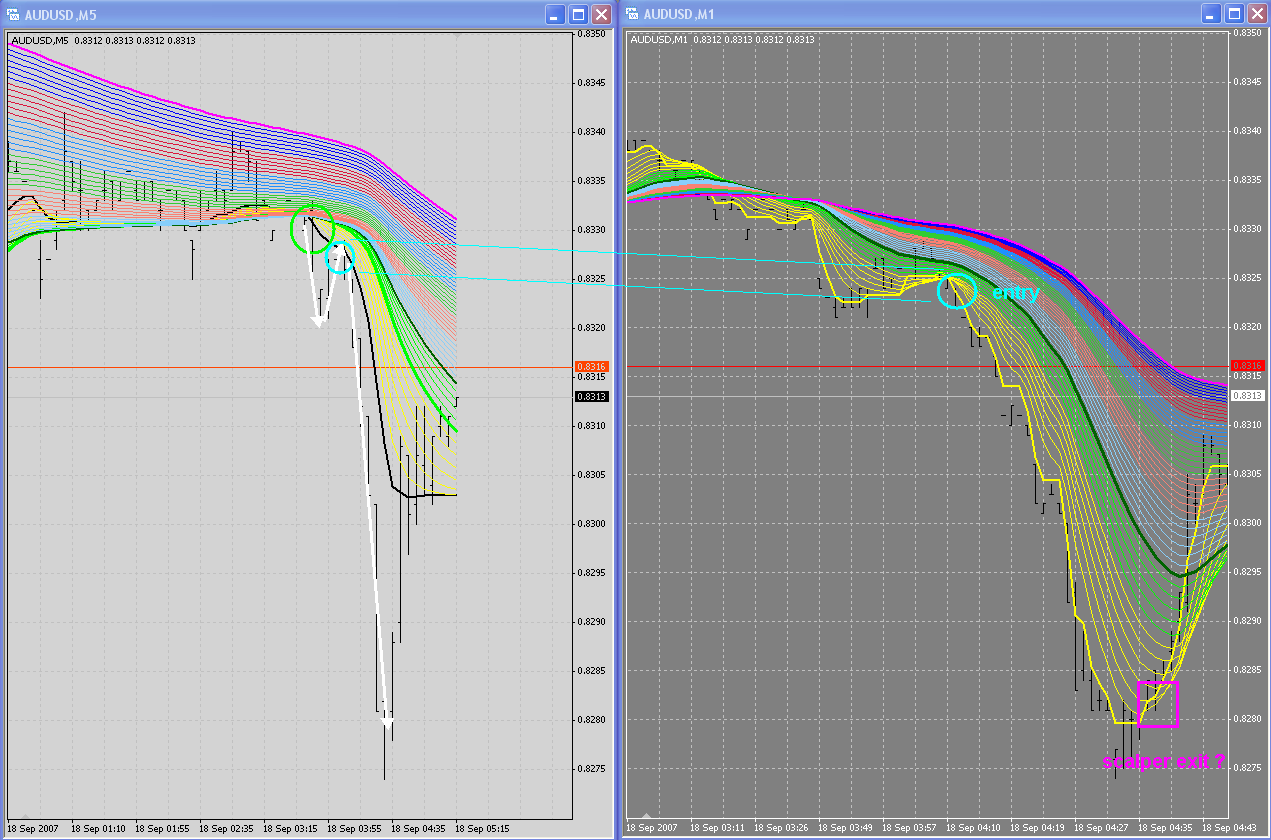Click 0.8290 on the M1 price scale
1271x840 pixels.
click(1249, 621)
